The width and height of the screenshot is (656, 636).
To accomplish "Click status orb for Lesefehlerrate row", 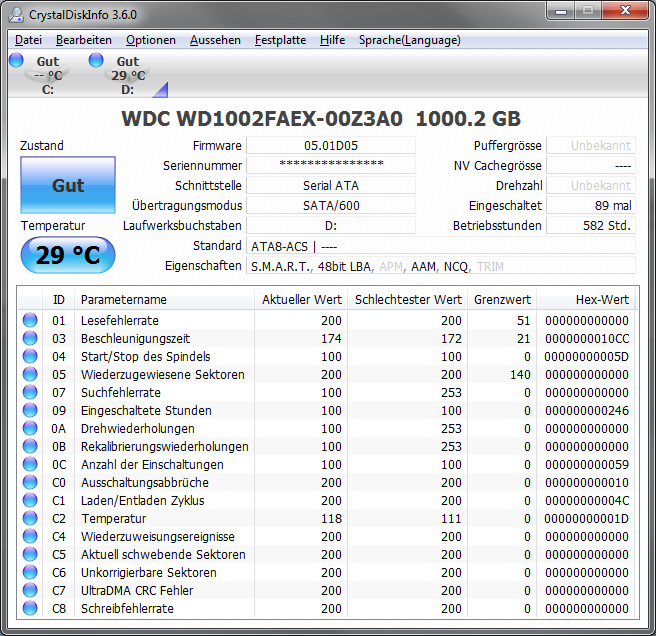I will pos(30,320).
